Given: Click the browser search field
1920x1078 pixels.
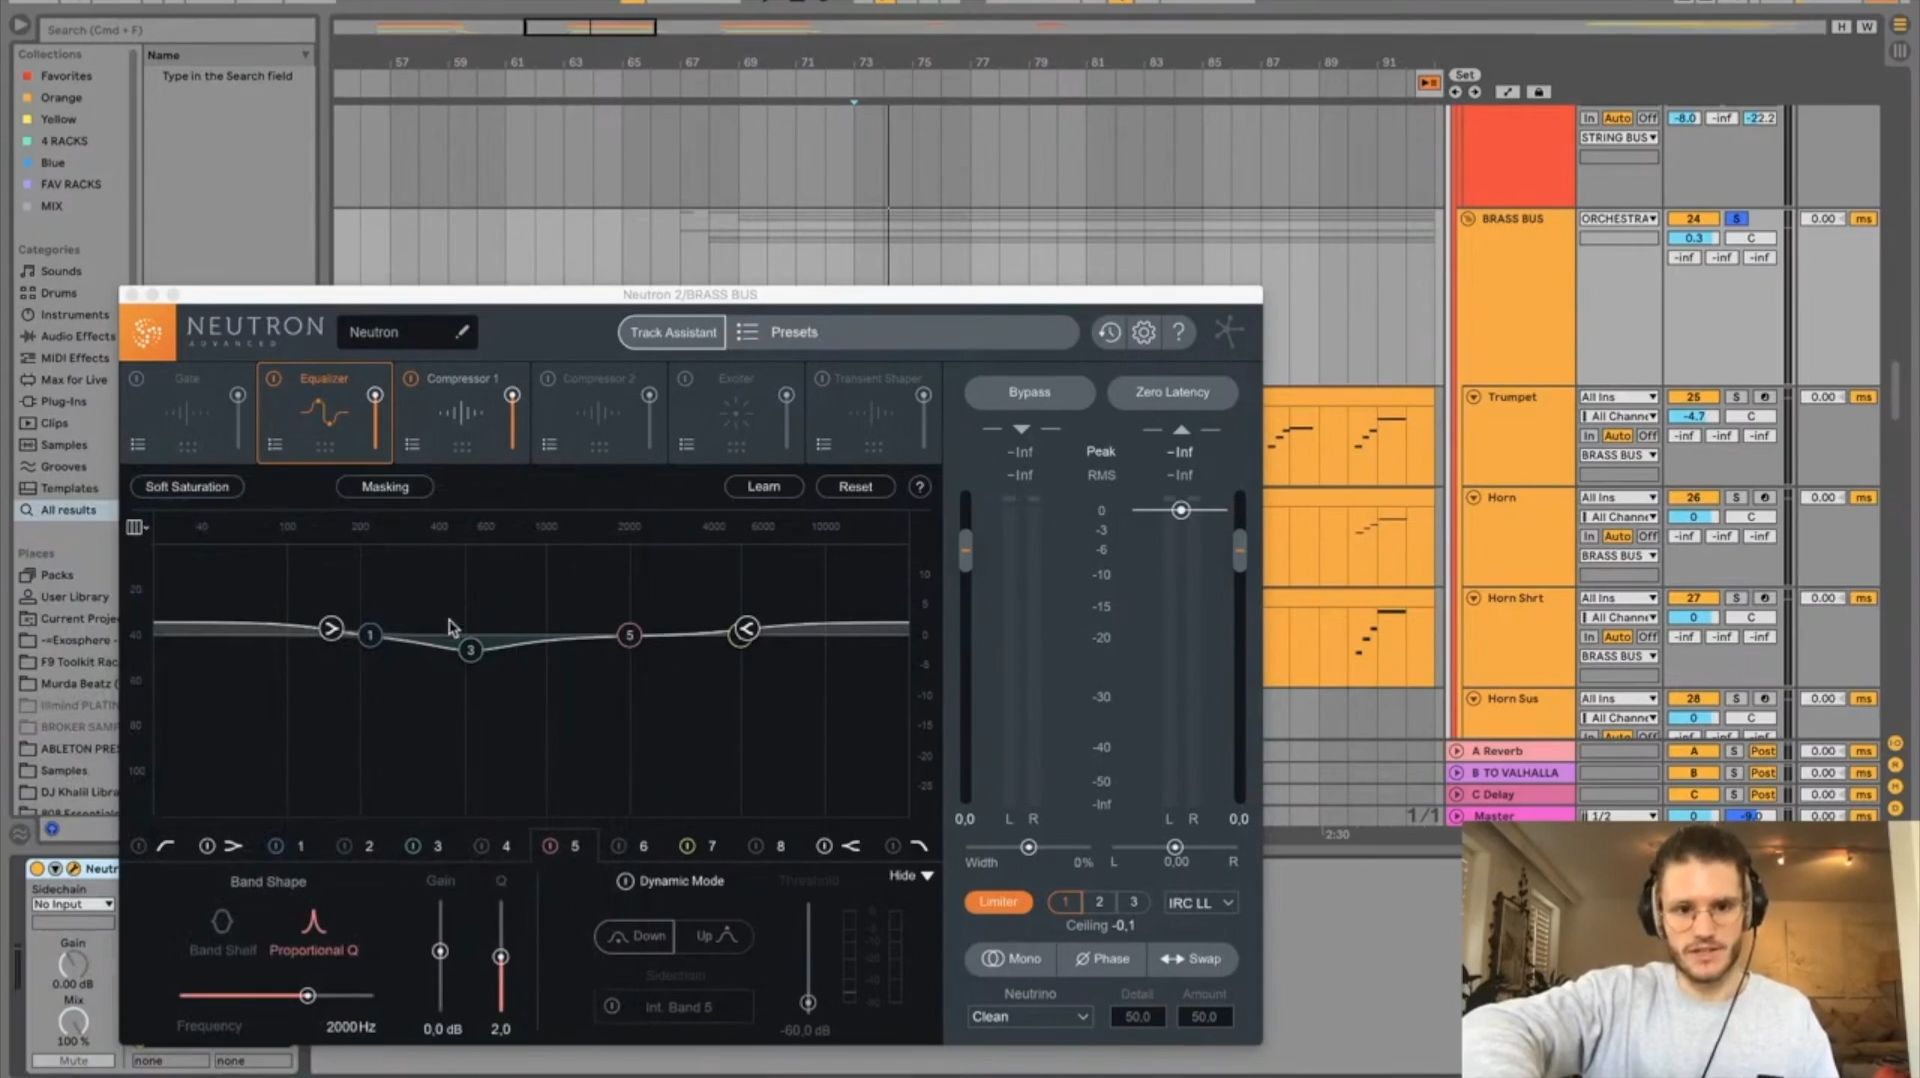Looking at the screenshot, I should (x=178, y=30).
